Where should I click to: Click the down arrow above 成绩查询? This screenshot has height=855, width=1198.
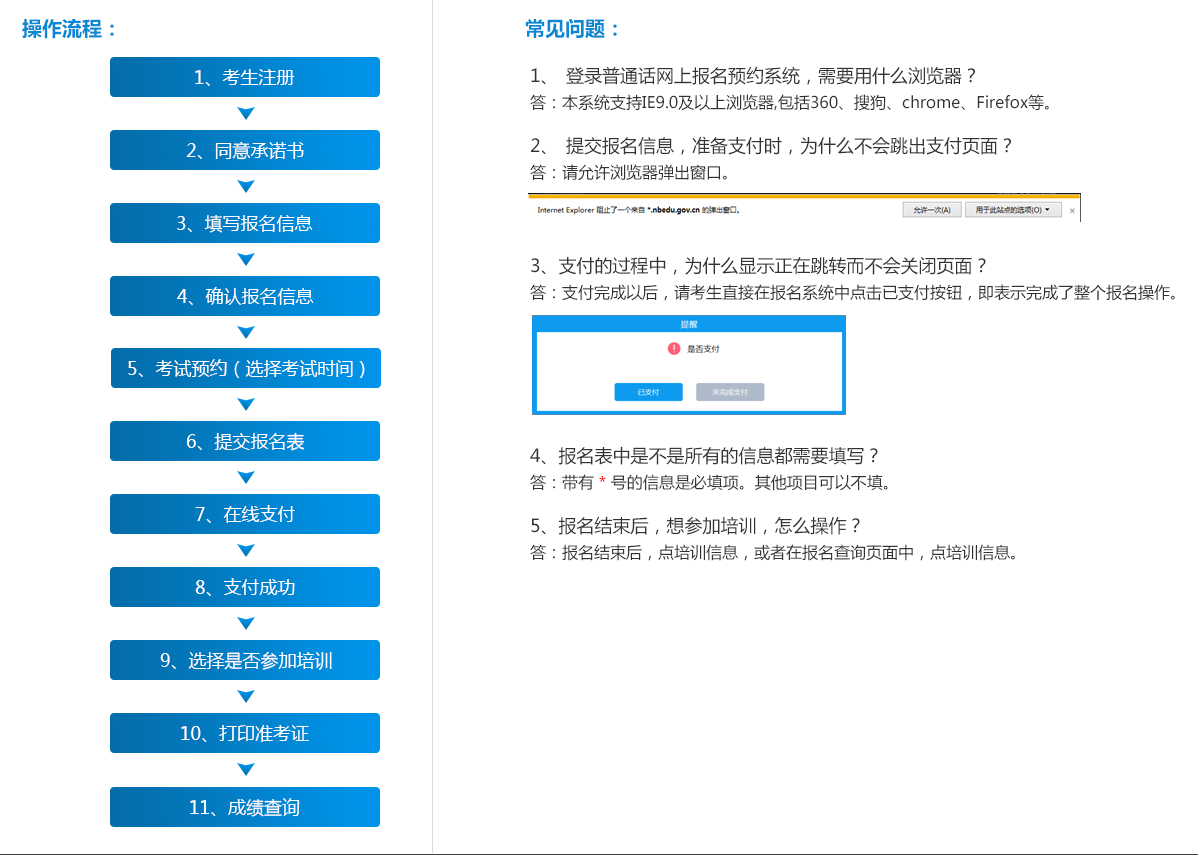click(245, 769)
